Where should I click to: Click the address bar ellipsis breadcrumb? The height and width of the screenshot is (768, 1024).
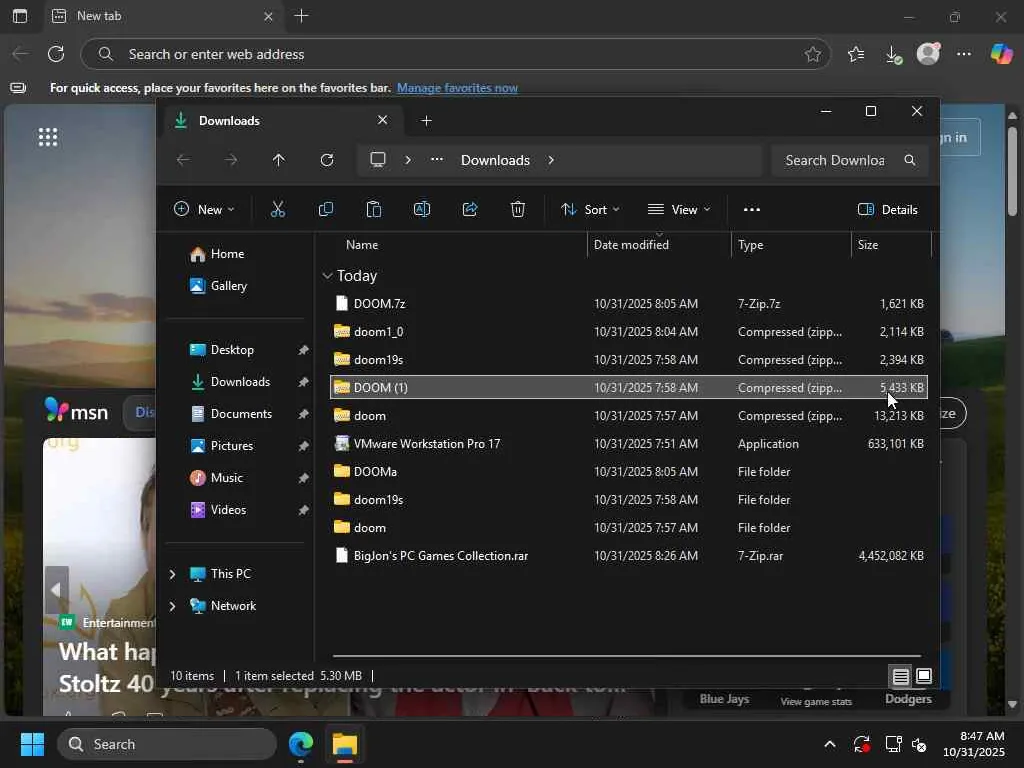coord(437,159)
